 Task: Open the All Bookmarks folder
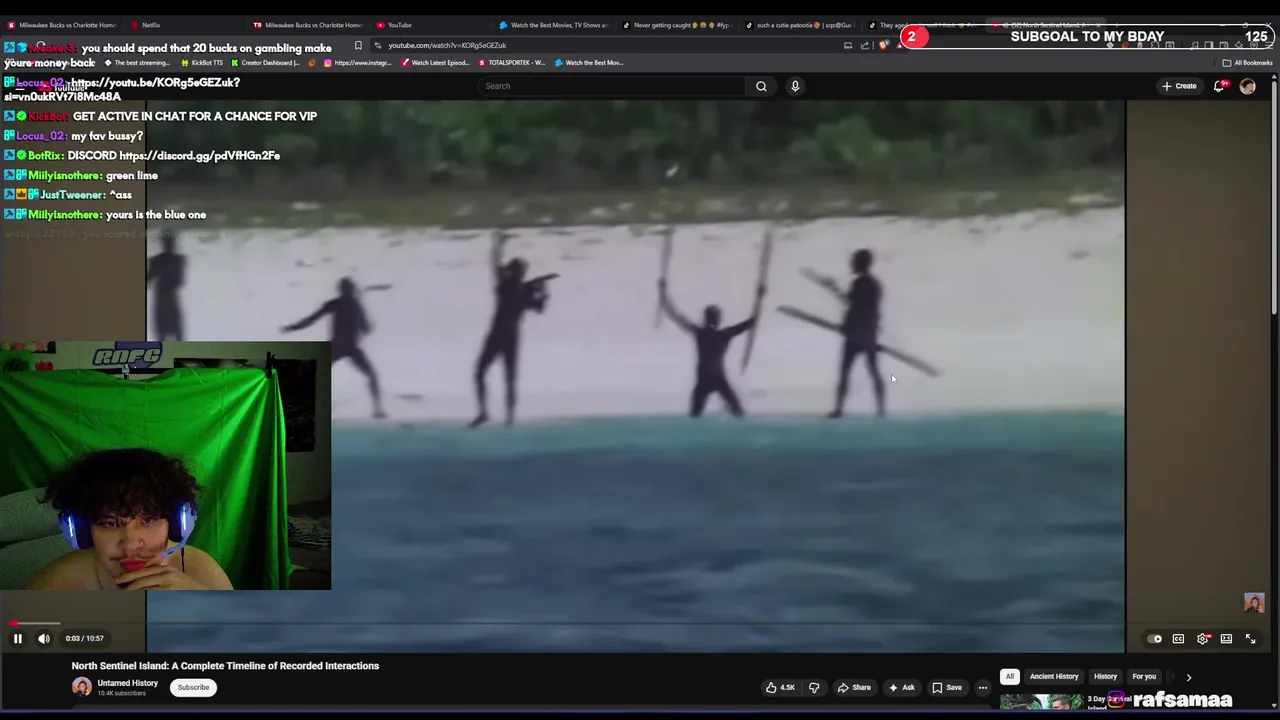pyautogui.click(x=1247, y=63)
